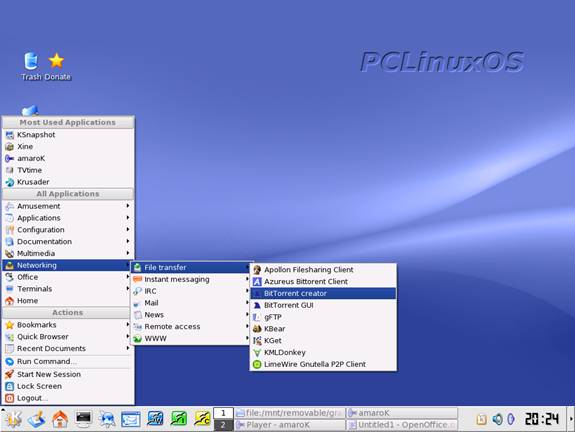
Task: Click the KMLDonkey icon
Action: pyautogui.click(x=257, y=352)
